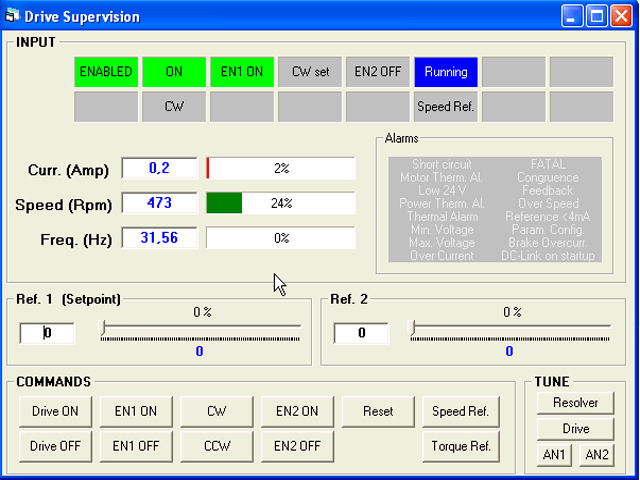Viewport: 640px width, 480px height.
Task: Click the EN1 ON command button
Action: tap(135, 411)
